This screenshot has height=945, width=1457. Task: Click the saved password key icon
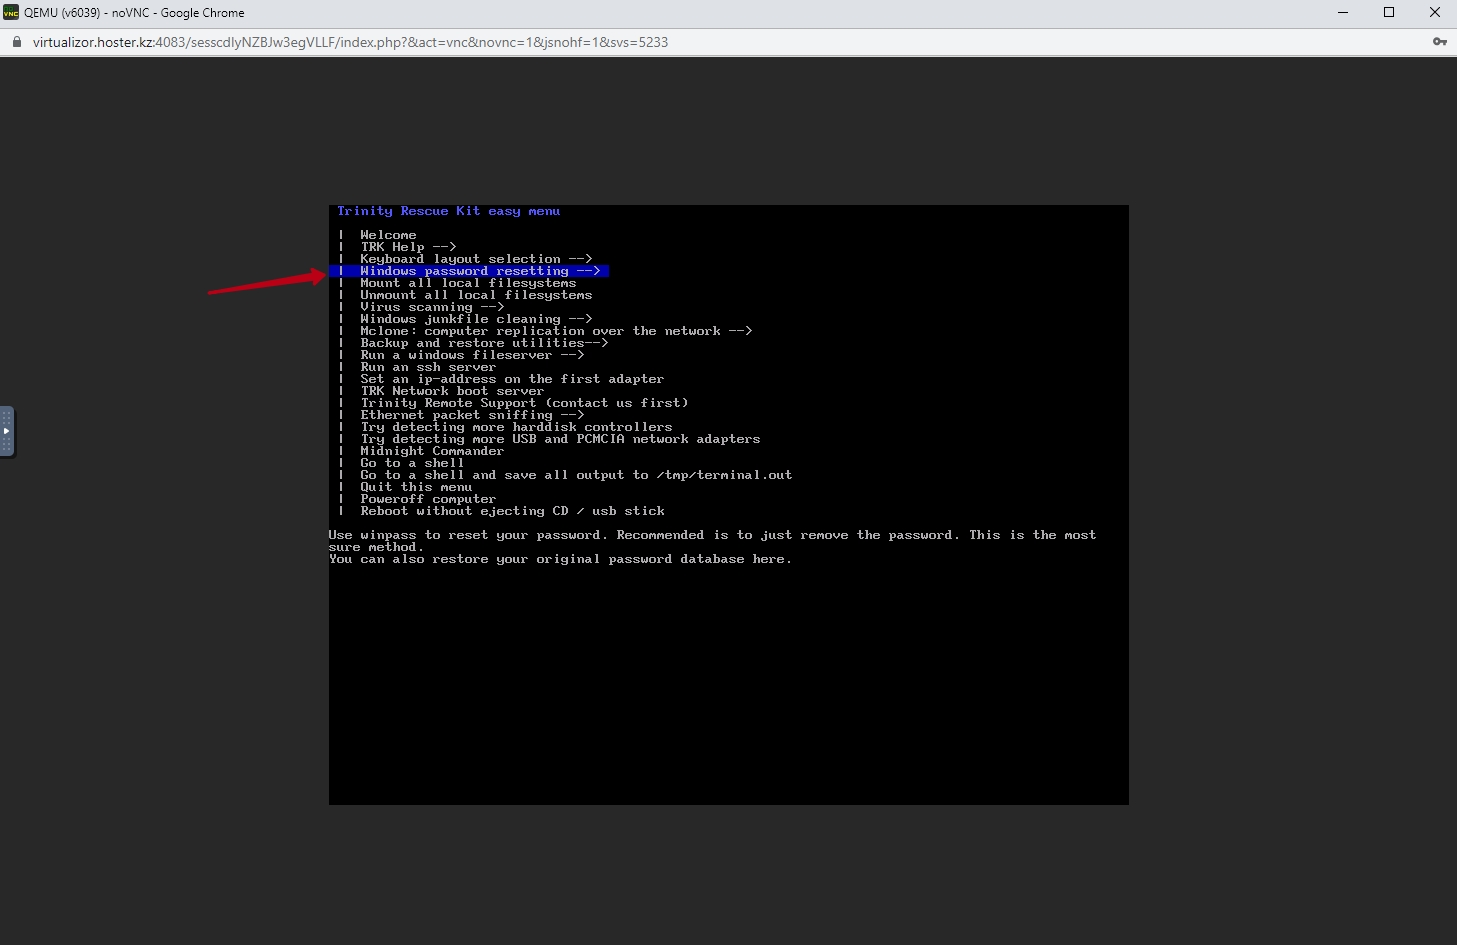(1440, 42)
